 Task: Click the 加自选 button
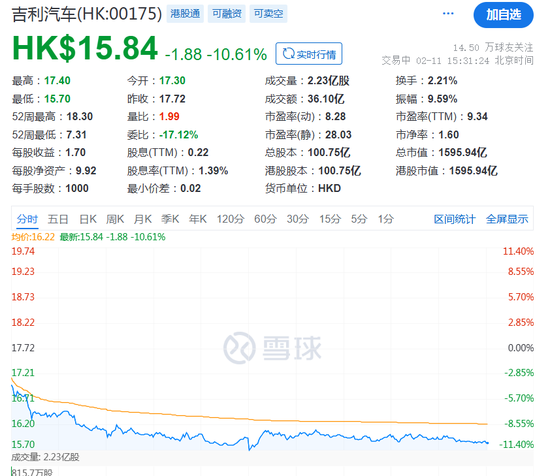pyautogui.click(x=503, y=15)
